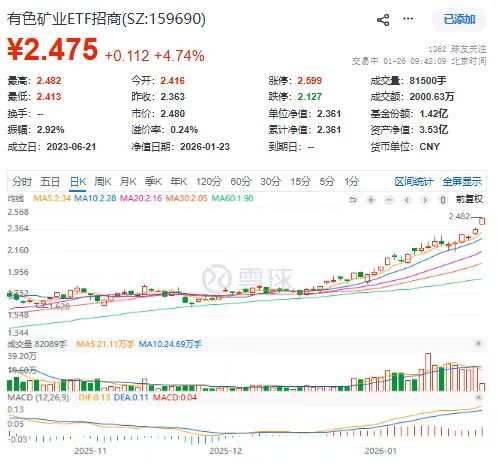Image resolution: width=498 pixels, height=463 pixels.
Task: Click the 基金份额 value 1.42亿
Action: [x=434, y=114]
